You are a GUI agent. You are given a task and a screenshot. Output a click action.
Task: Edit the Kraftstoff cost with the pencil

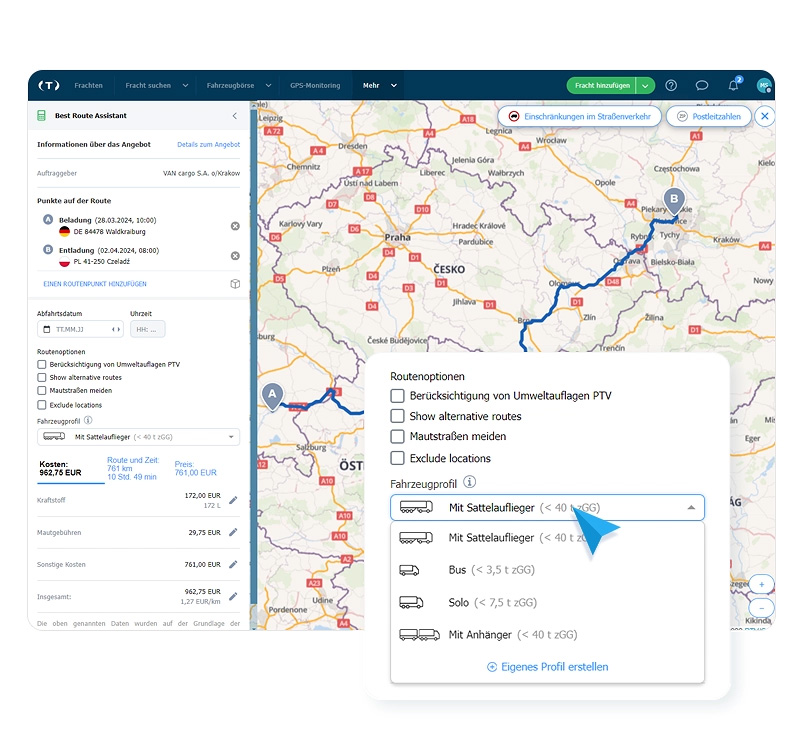[x=233, y=500]
